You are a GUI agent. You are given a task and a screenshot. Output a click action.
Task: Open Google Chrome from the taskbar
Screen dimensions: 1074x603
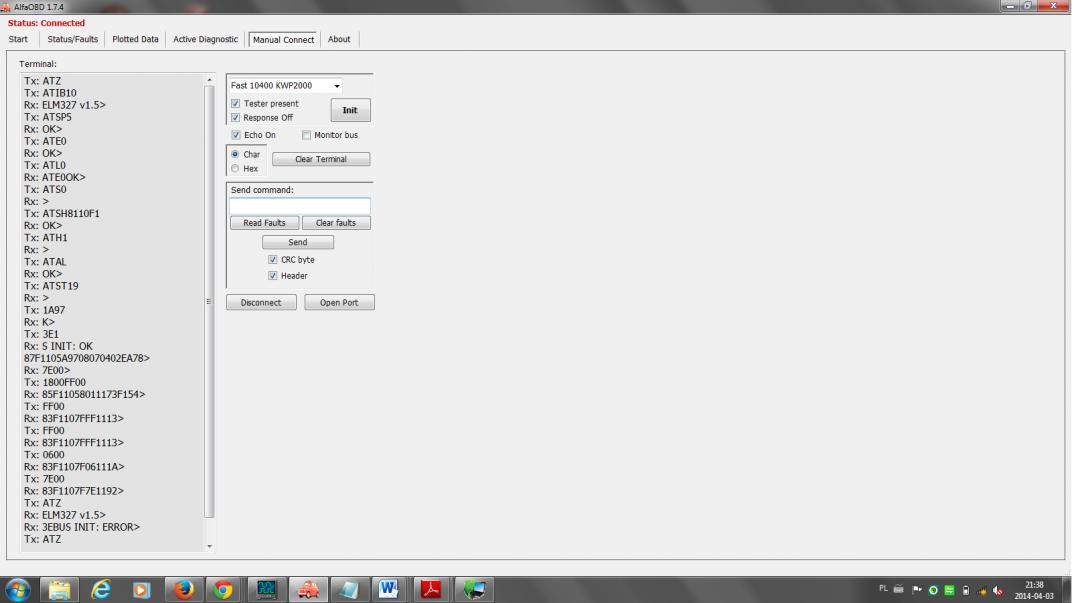(223, 590)
